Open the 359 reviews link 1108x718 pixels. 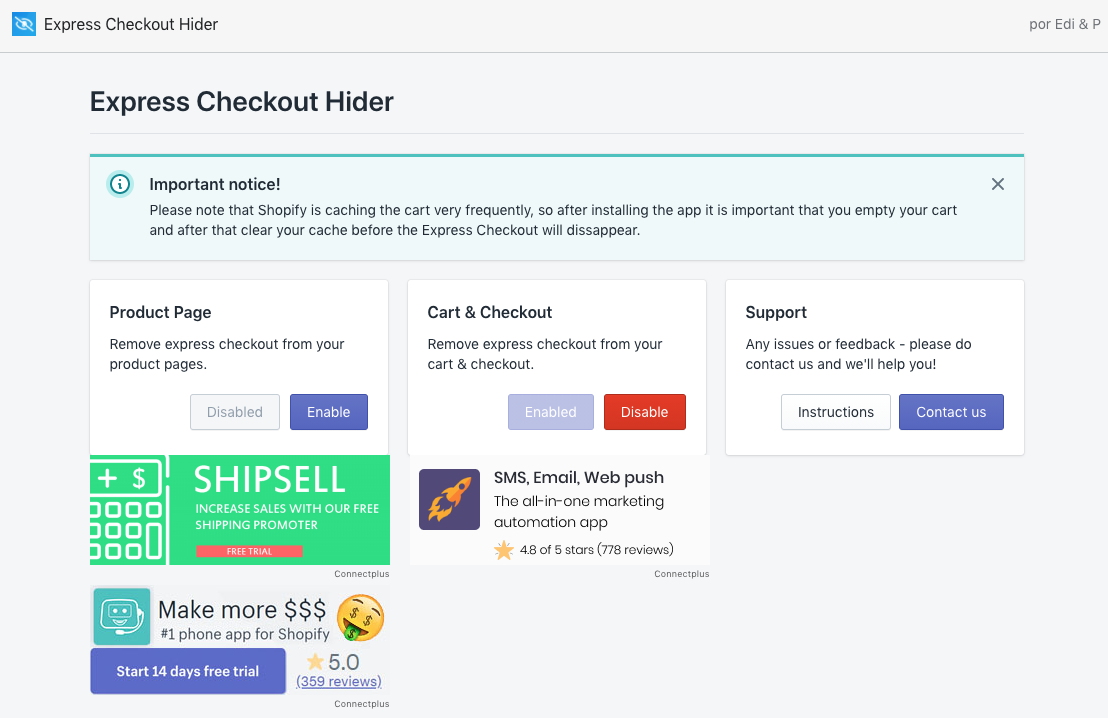(x=338, y=682)
